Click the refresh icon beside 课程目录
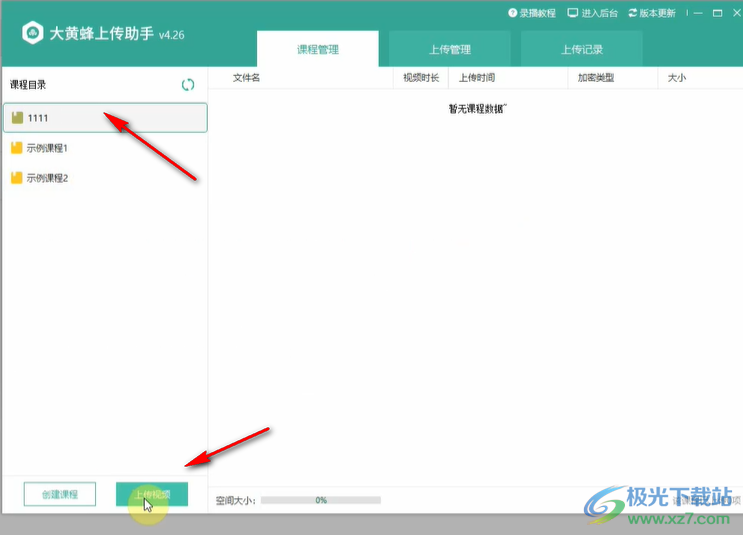 point(188,85)
